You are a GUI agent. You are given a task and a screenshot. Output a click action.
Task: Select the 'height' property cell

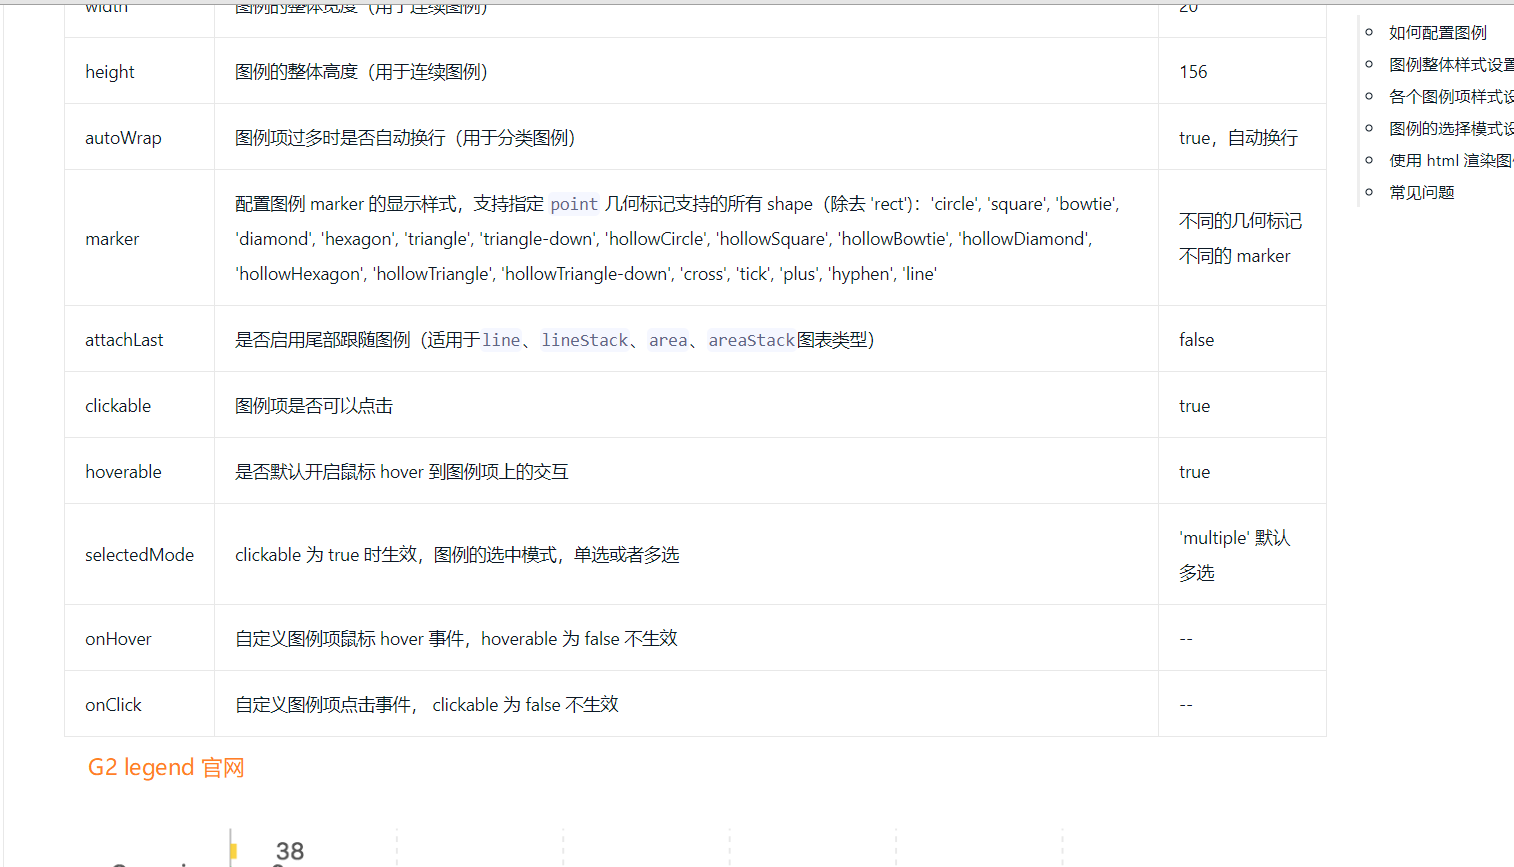(140, 71)
